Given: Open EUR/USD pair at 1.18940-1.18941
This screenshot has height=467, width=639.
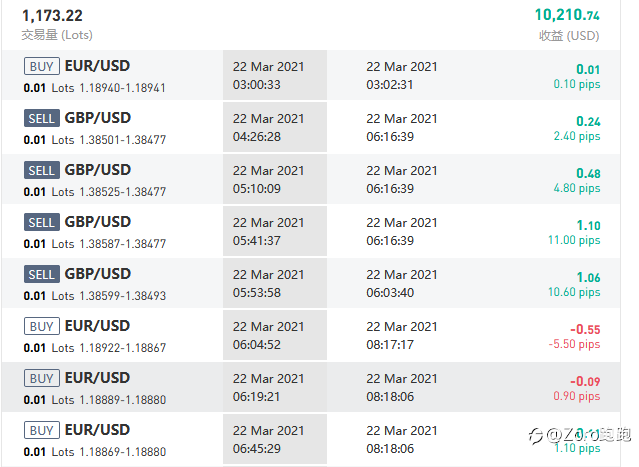Looking at the screenshot, I should pyautogui.click(x=97, y=66).
